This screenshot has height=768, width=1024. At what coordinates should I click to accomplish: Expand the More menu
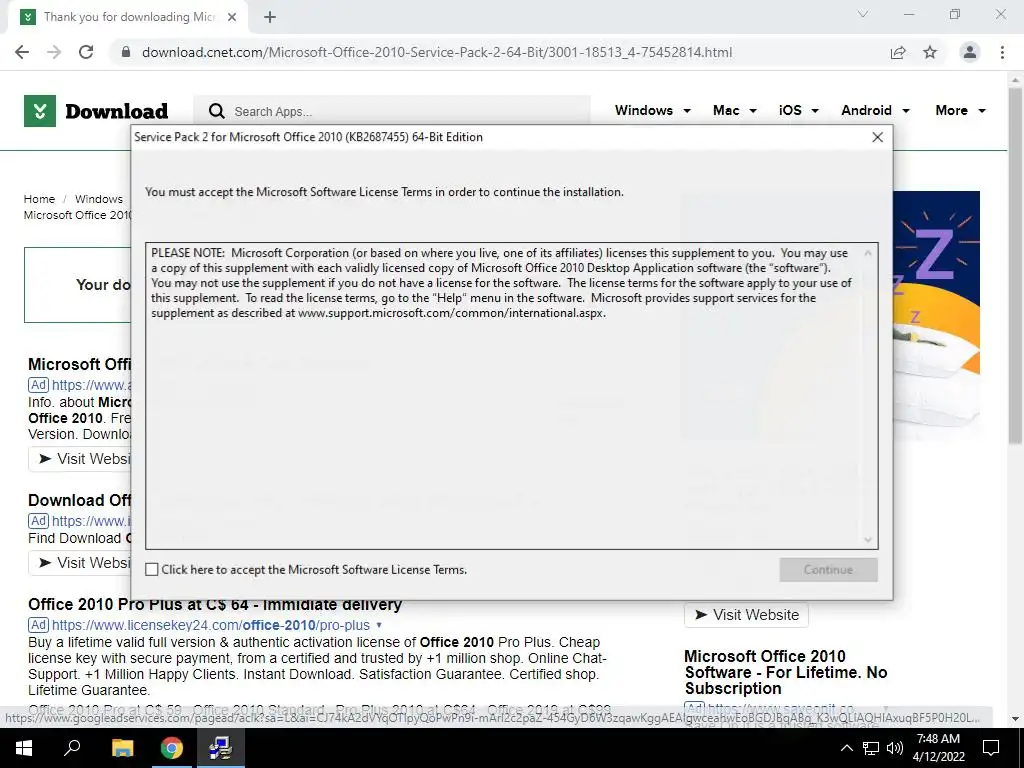960,110
